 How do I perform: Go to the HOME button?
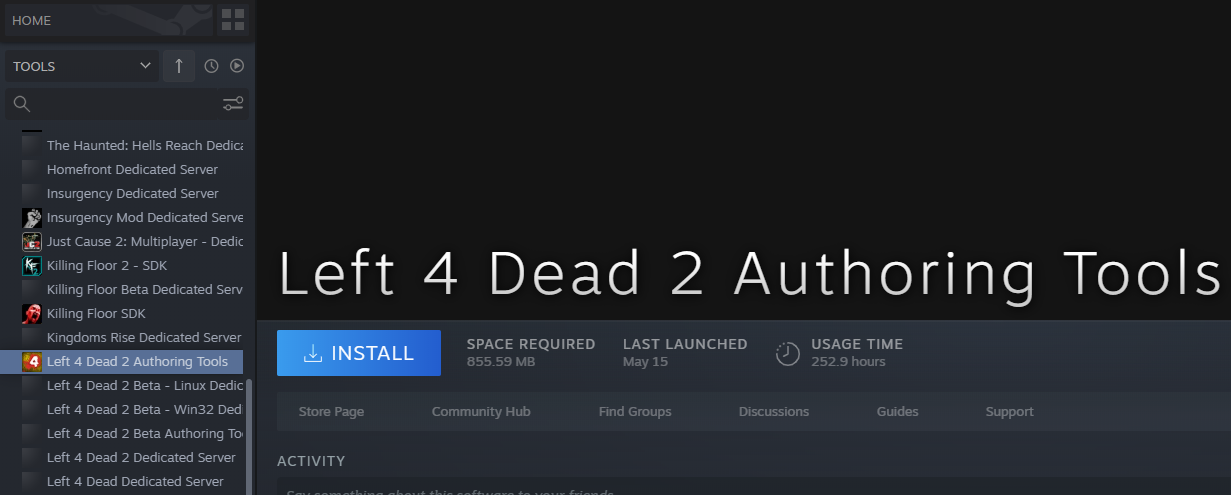tap(108, 20)
